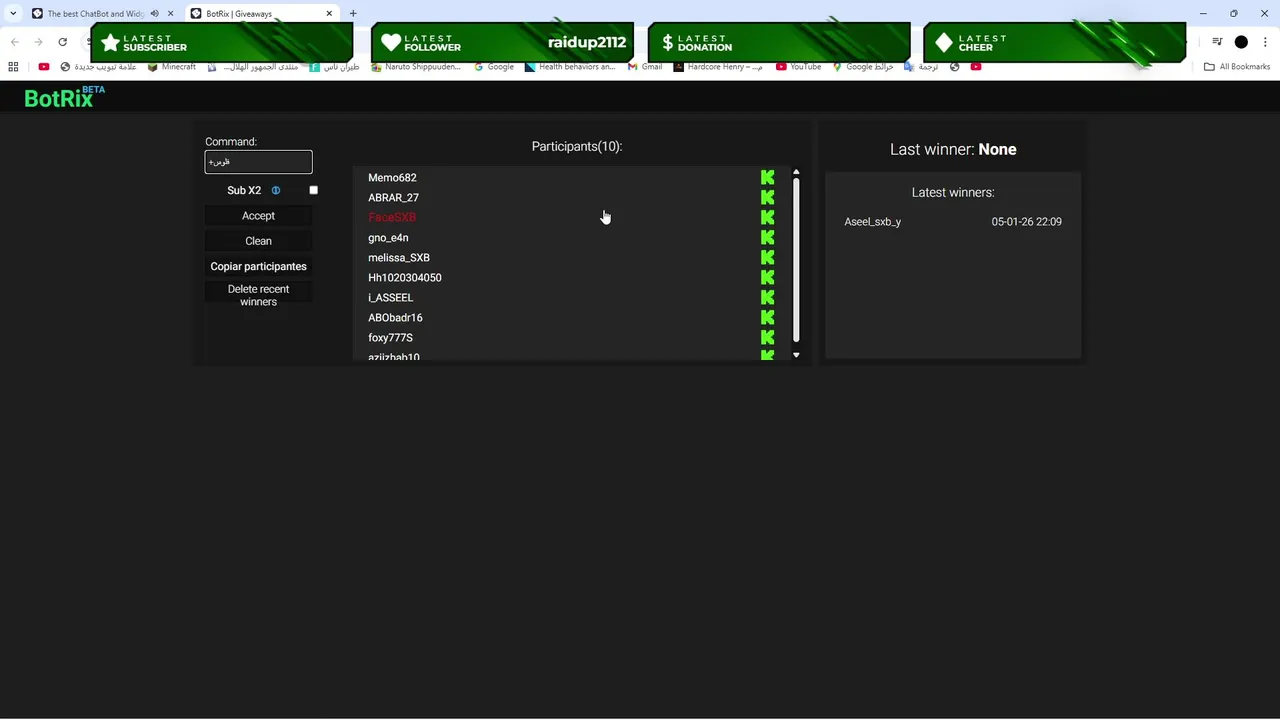
Task: Click latest winner Aseel_sxb_y
Action: coord(873,222)
